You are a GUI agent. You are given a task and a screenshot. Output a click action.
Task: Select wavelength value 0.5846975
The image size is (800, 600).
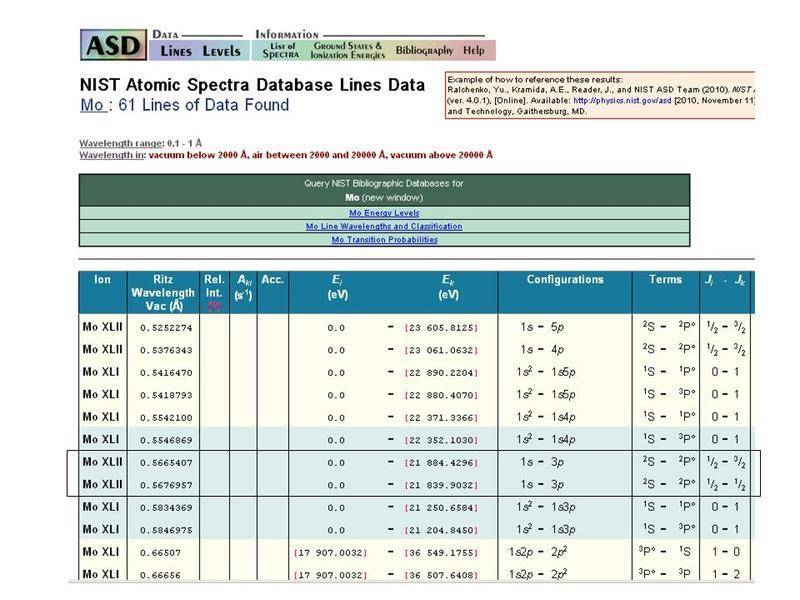166,530
